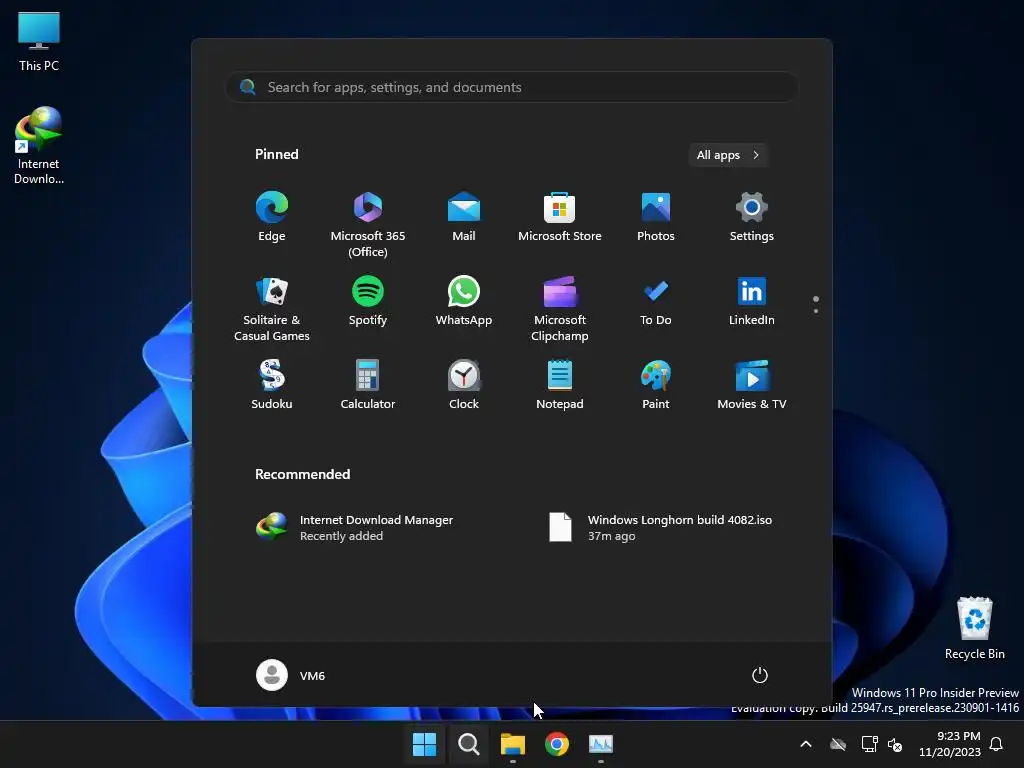
Task: Launch Notepad from Start menu
Action: pos(560,385)
